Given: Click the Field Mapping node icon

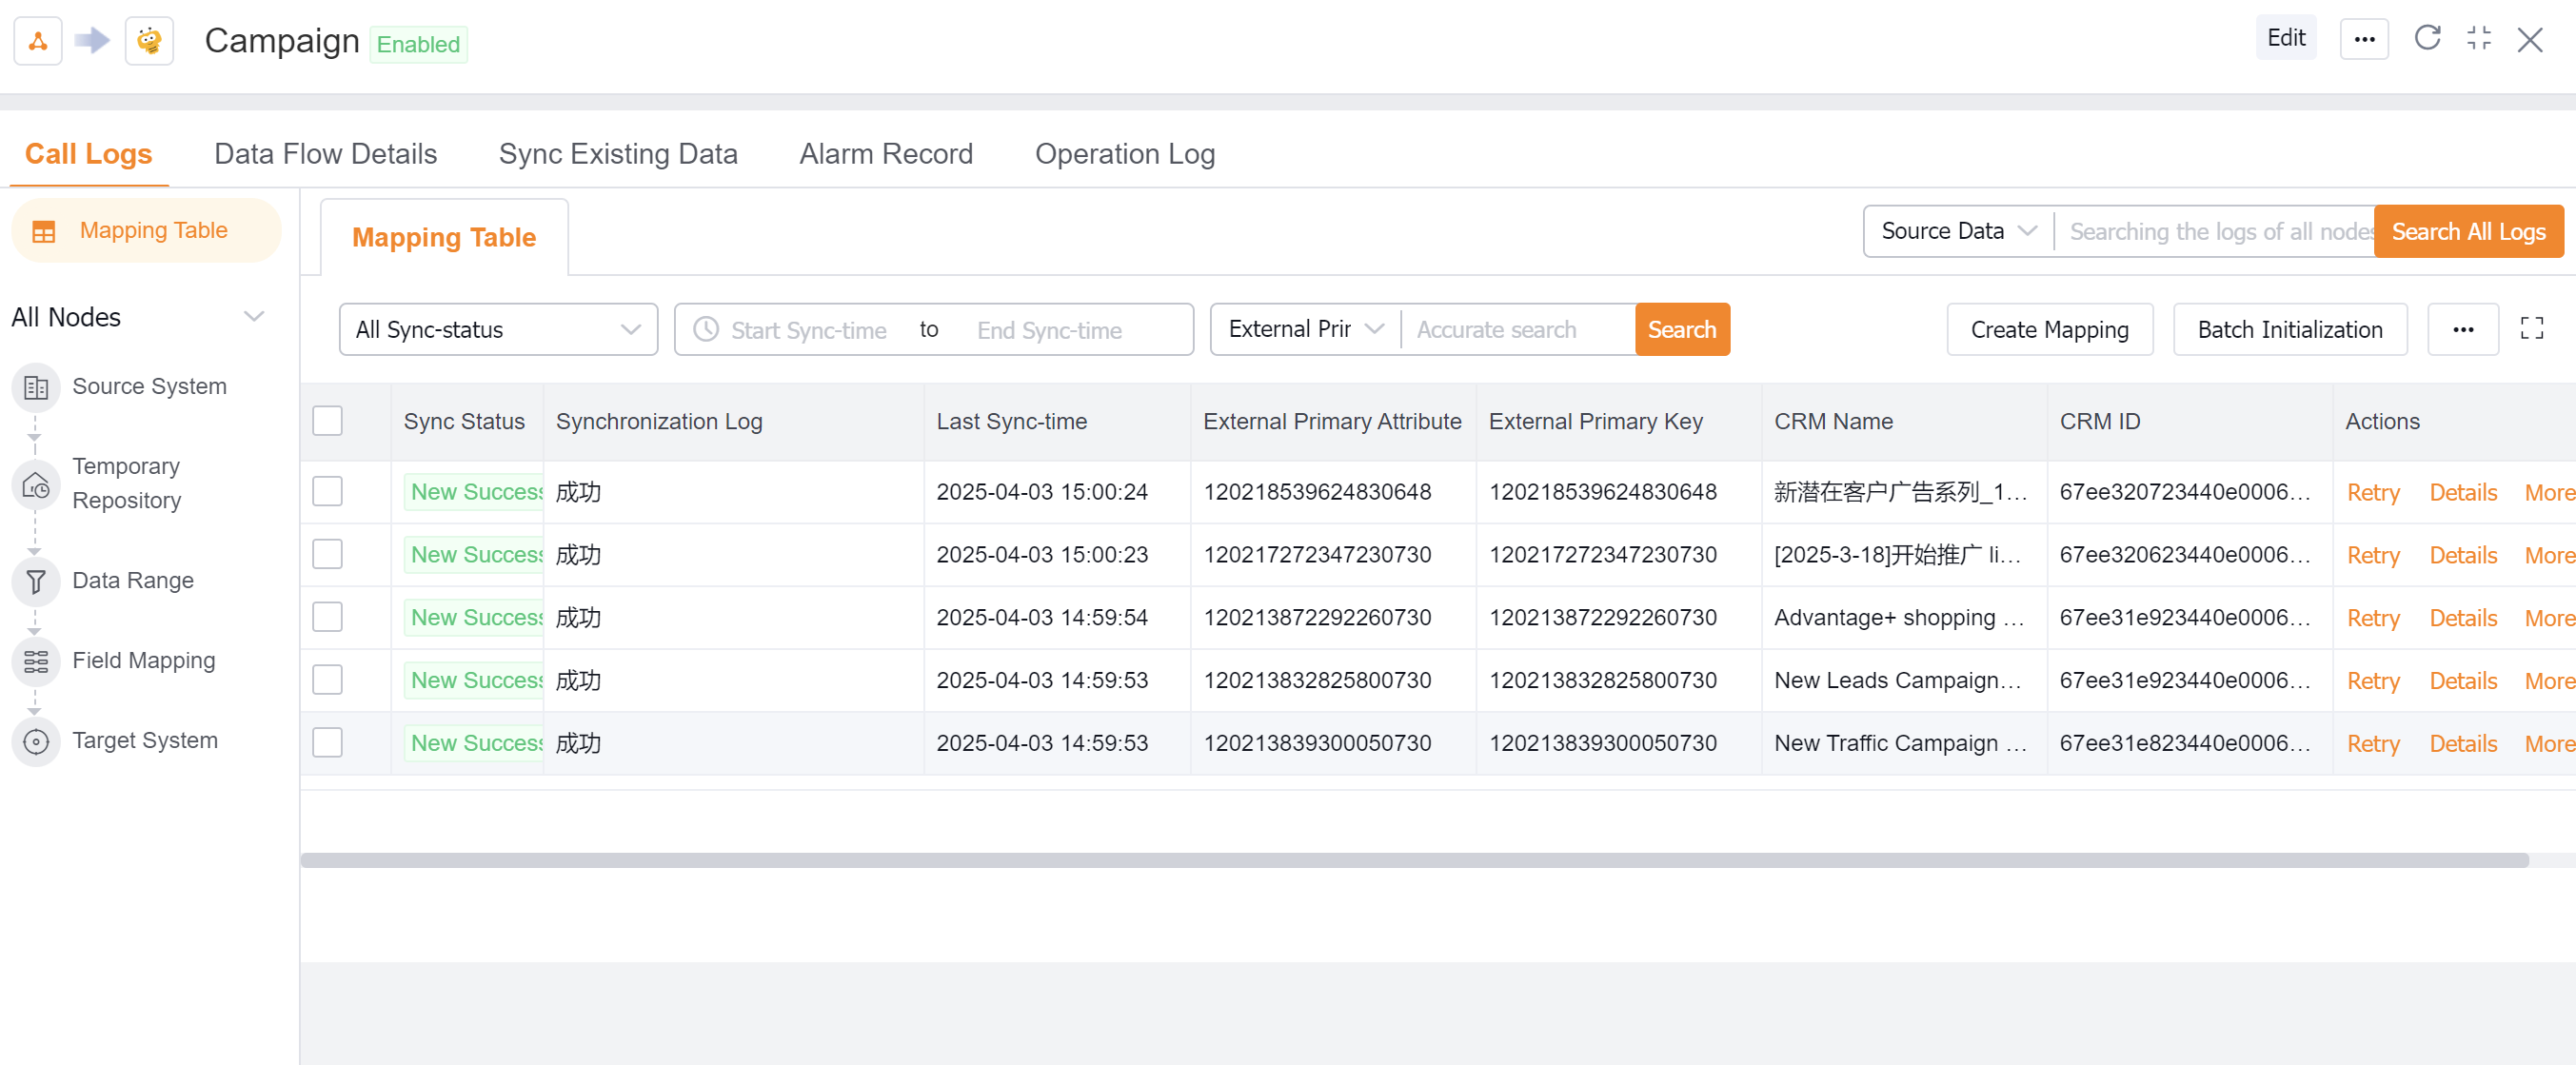Looking at the screenshot, I should [36, 661].
